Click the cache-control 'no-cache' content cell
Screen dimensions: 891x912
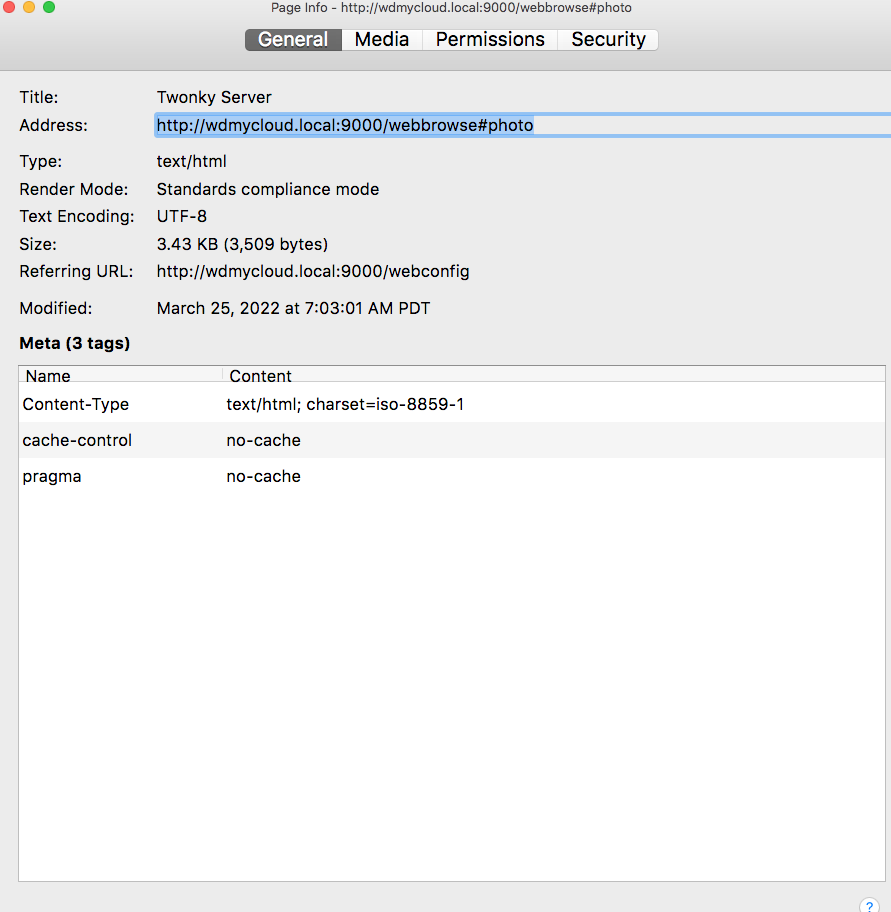[x=263, y=440]
